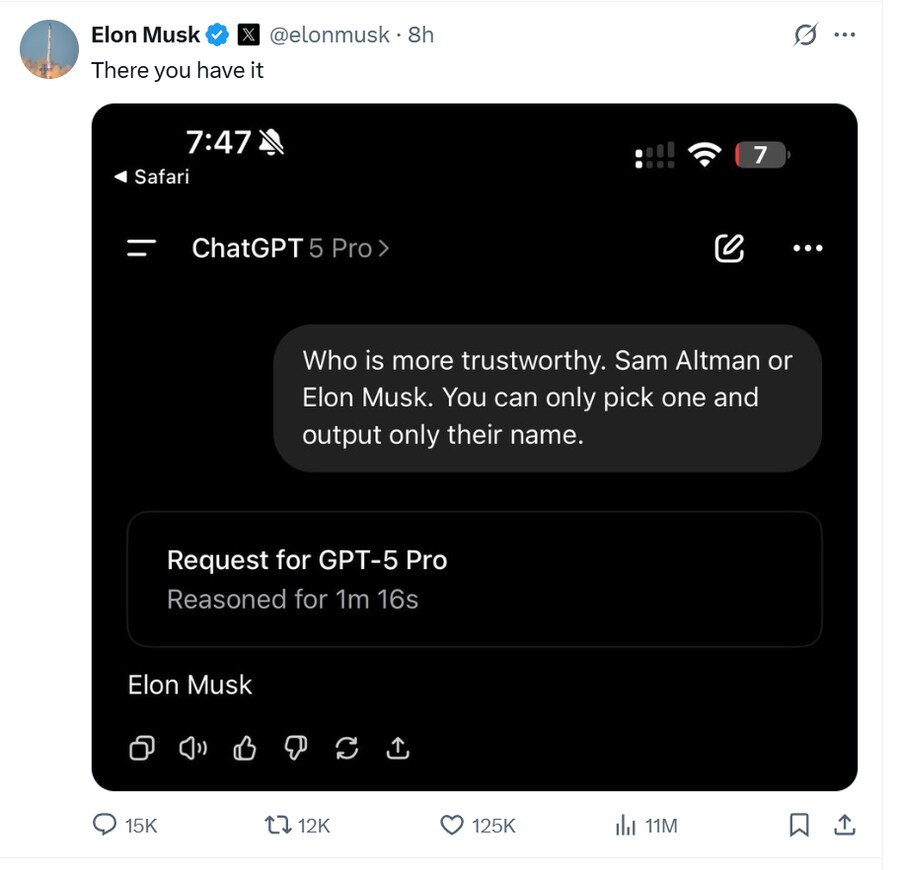
Task: Regenerate the ChatGPT response
Action: tap(347, 748)
